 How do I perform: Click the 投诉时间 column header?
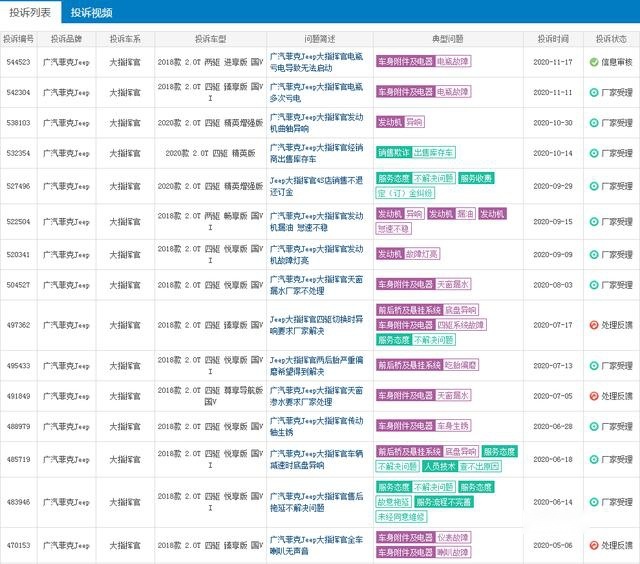pos(553,39)
